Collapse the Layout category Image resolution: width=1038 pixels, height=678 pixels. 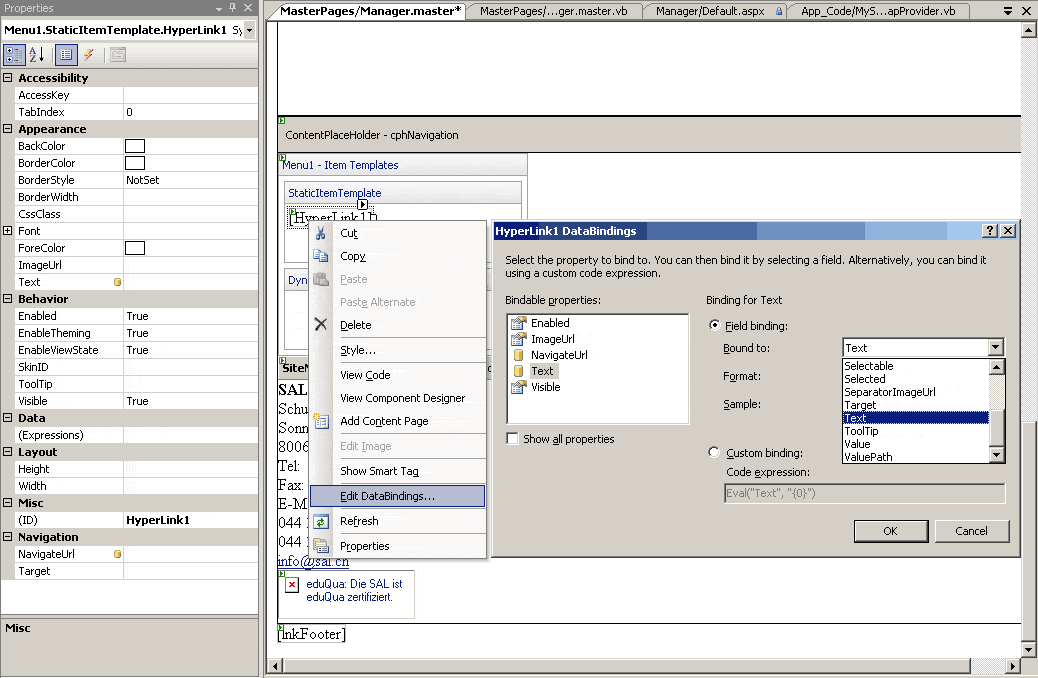coord(7,452)
